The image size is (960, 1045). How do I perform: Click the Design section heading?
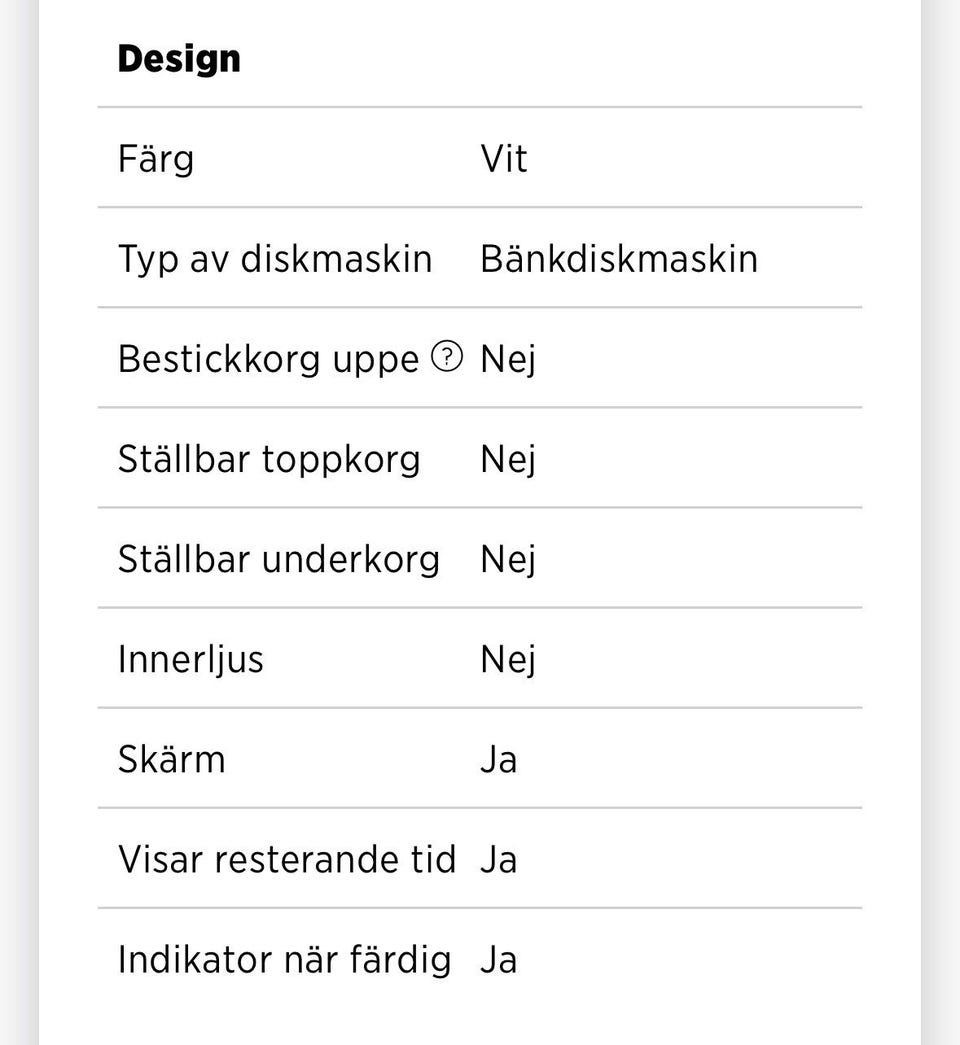(179, 59)
